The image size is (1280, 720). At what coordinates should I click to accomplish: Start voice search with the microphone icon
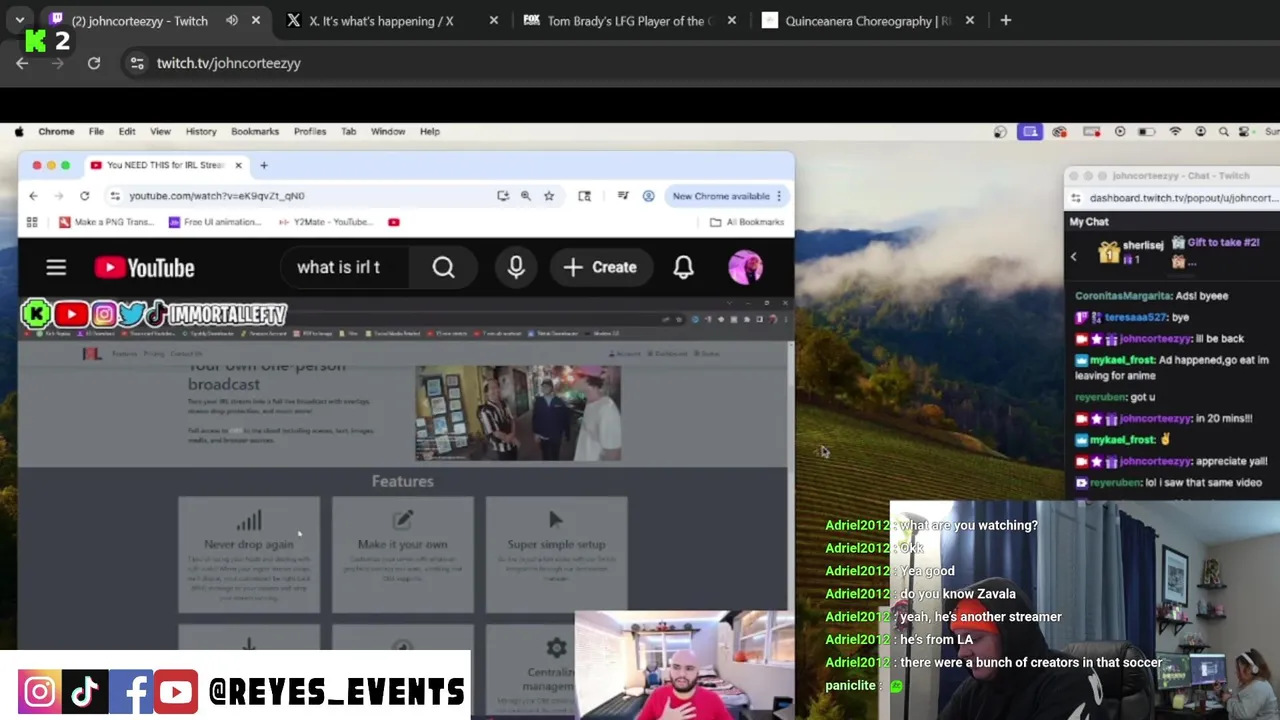click(516, 267)
